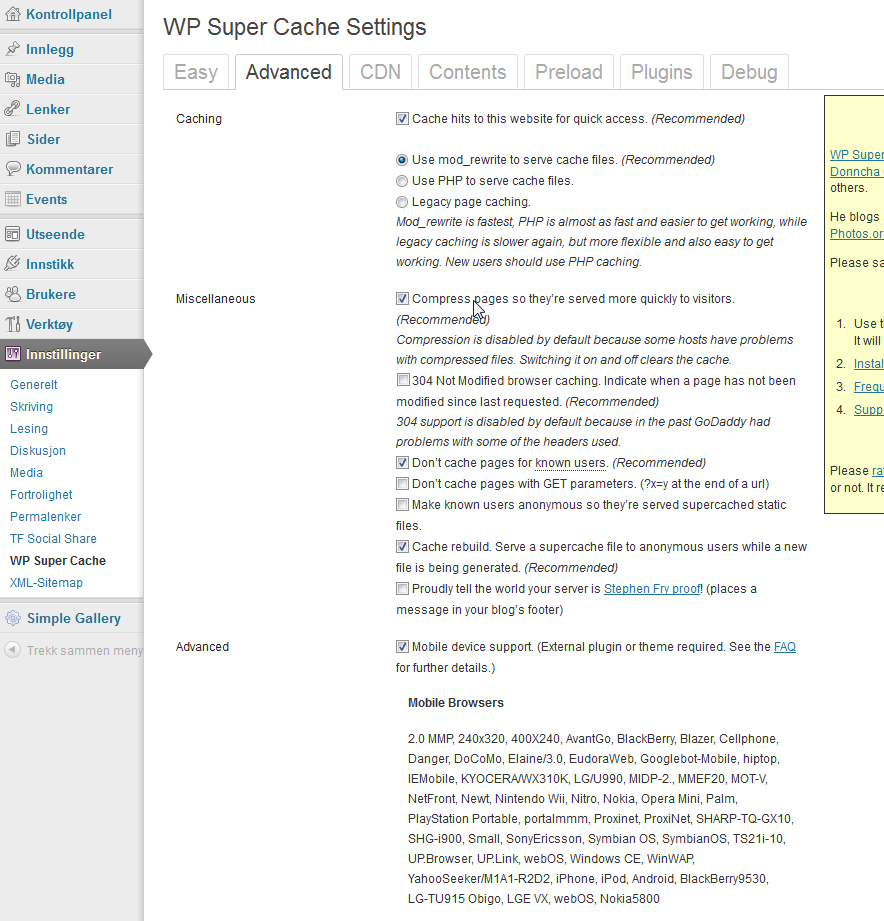Toggle Mobile device support checkbox

click(402, 647)
